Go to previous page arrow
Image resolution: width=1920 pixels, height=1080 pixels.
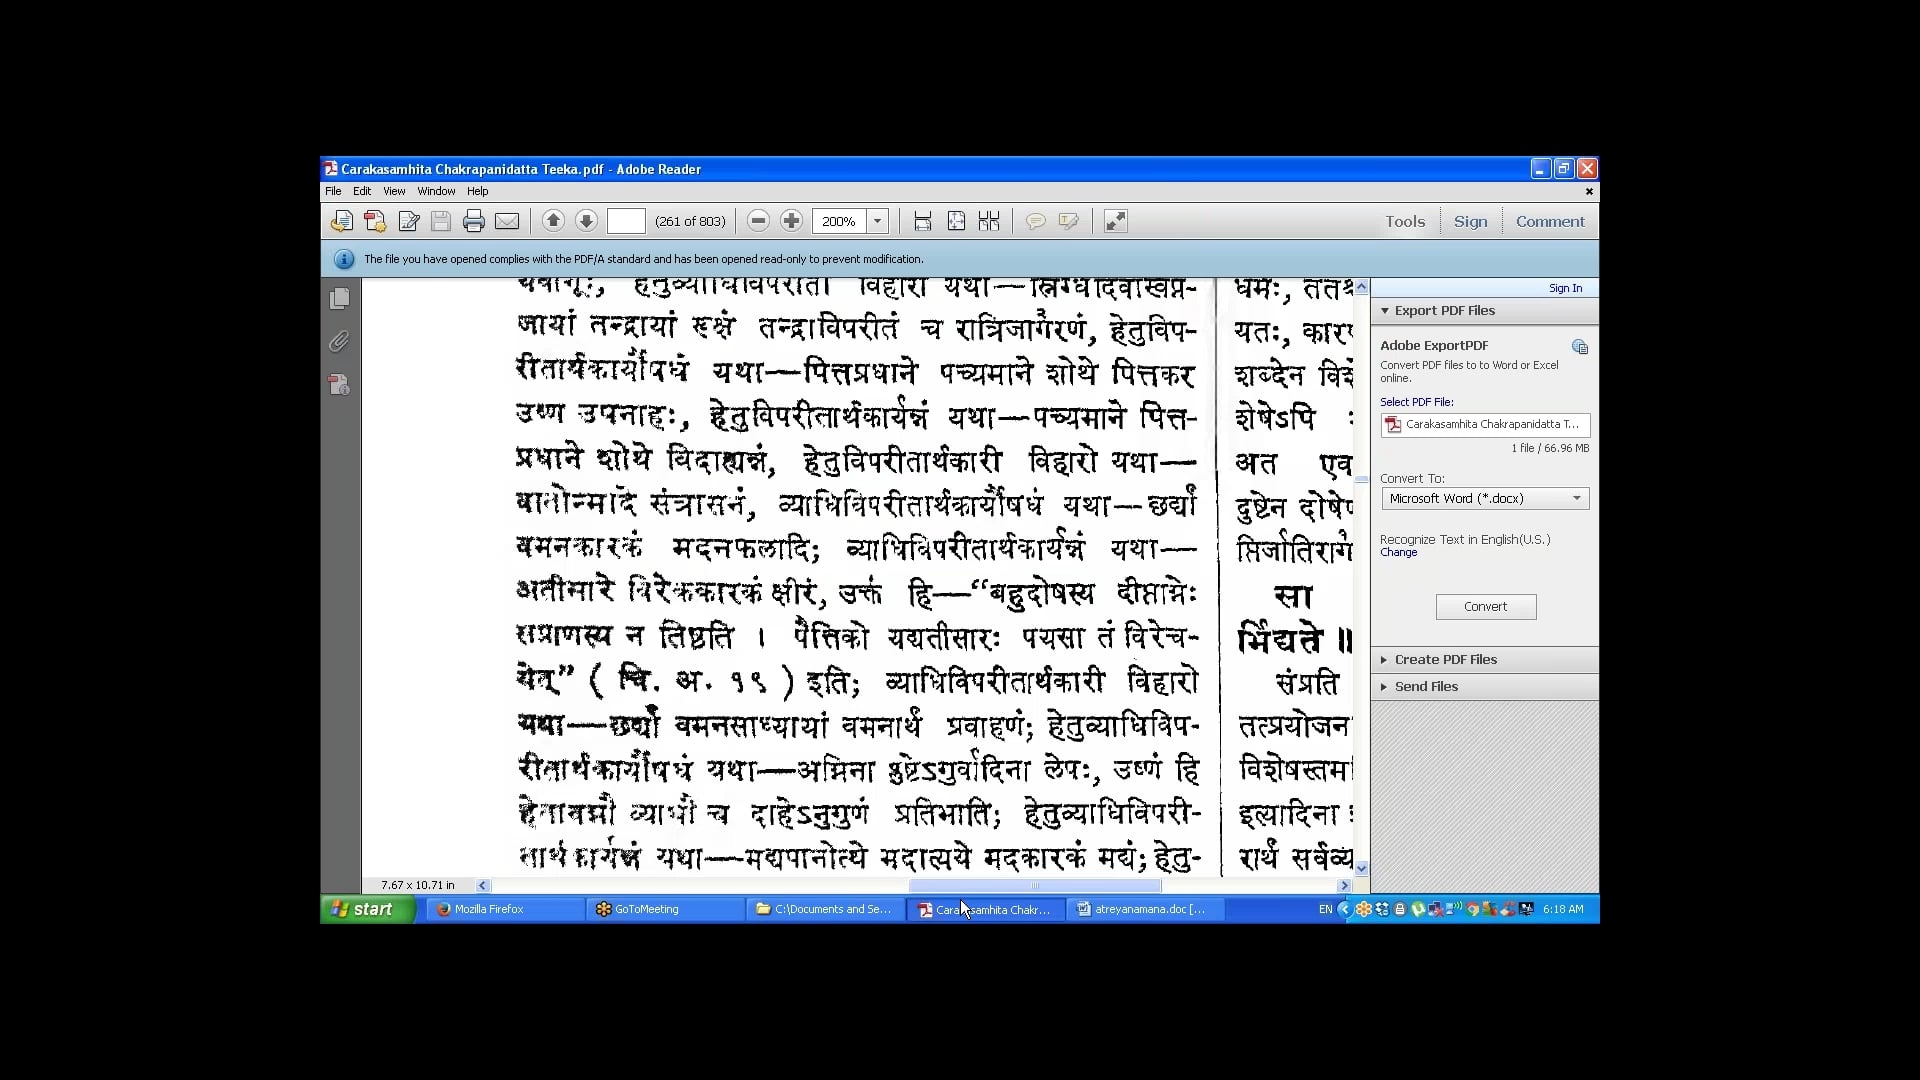(x=553, y=221)
